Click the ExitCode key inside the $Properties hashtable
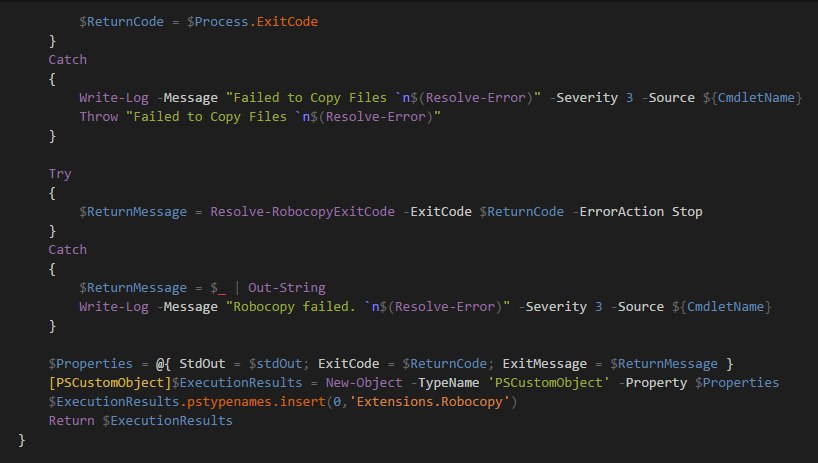The image size is (818, 463). point(348,363)
